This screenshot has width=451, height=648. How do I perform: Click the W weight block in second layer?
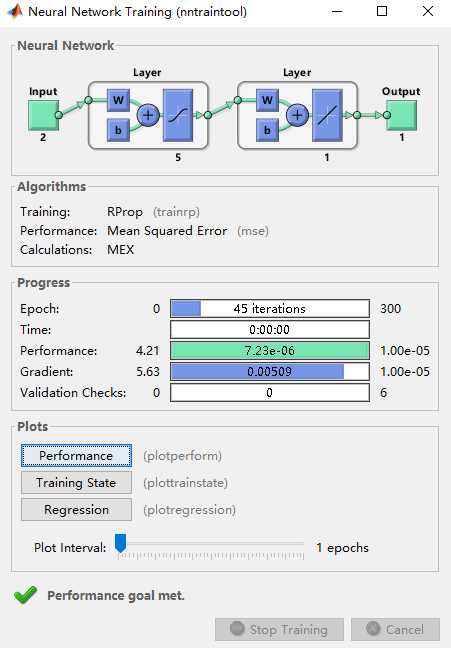[267, 100]
